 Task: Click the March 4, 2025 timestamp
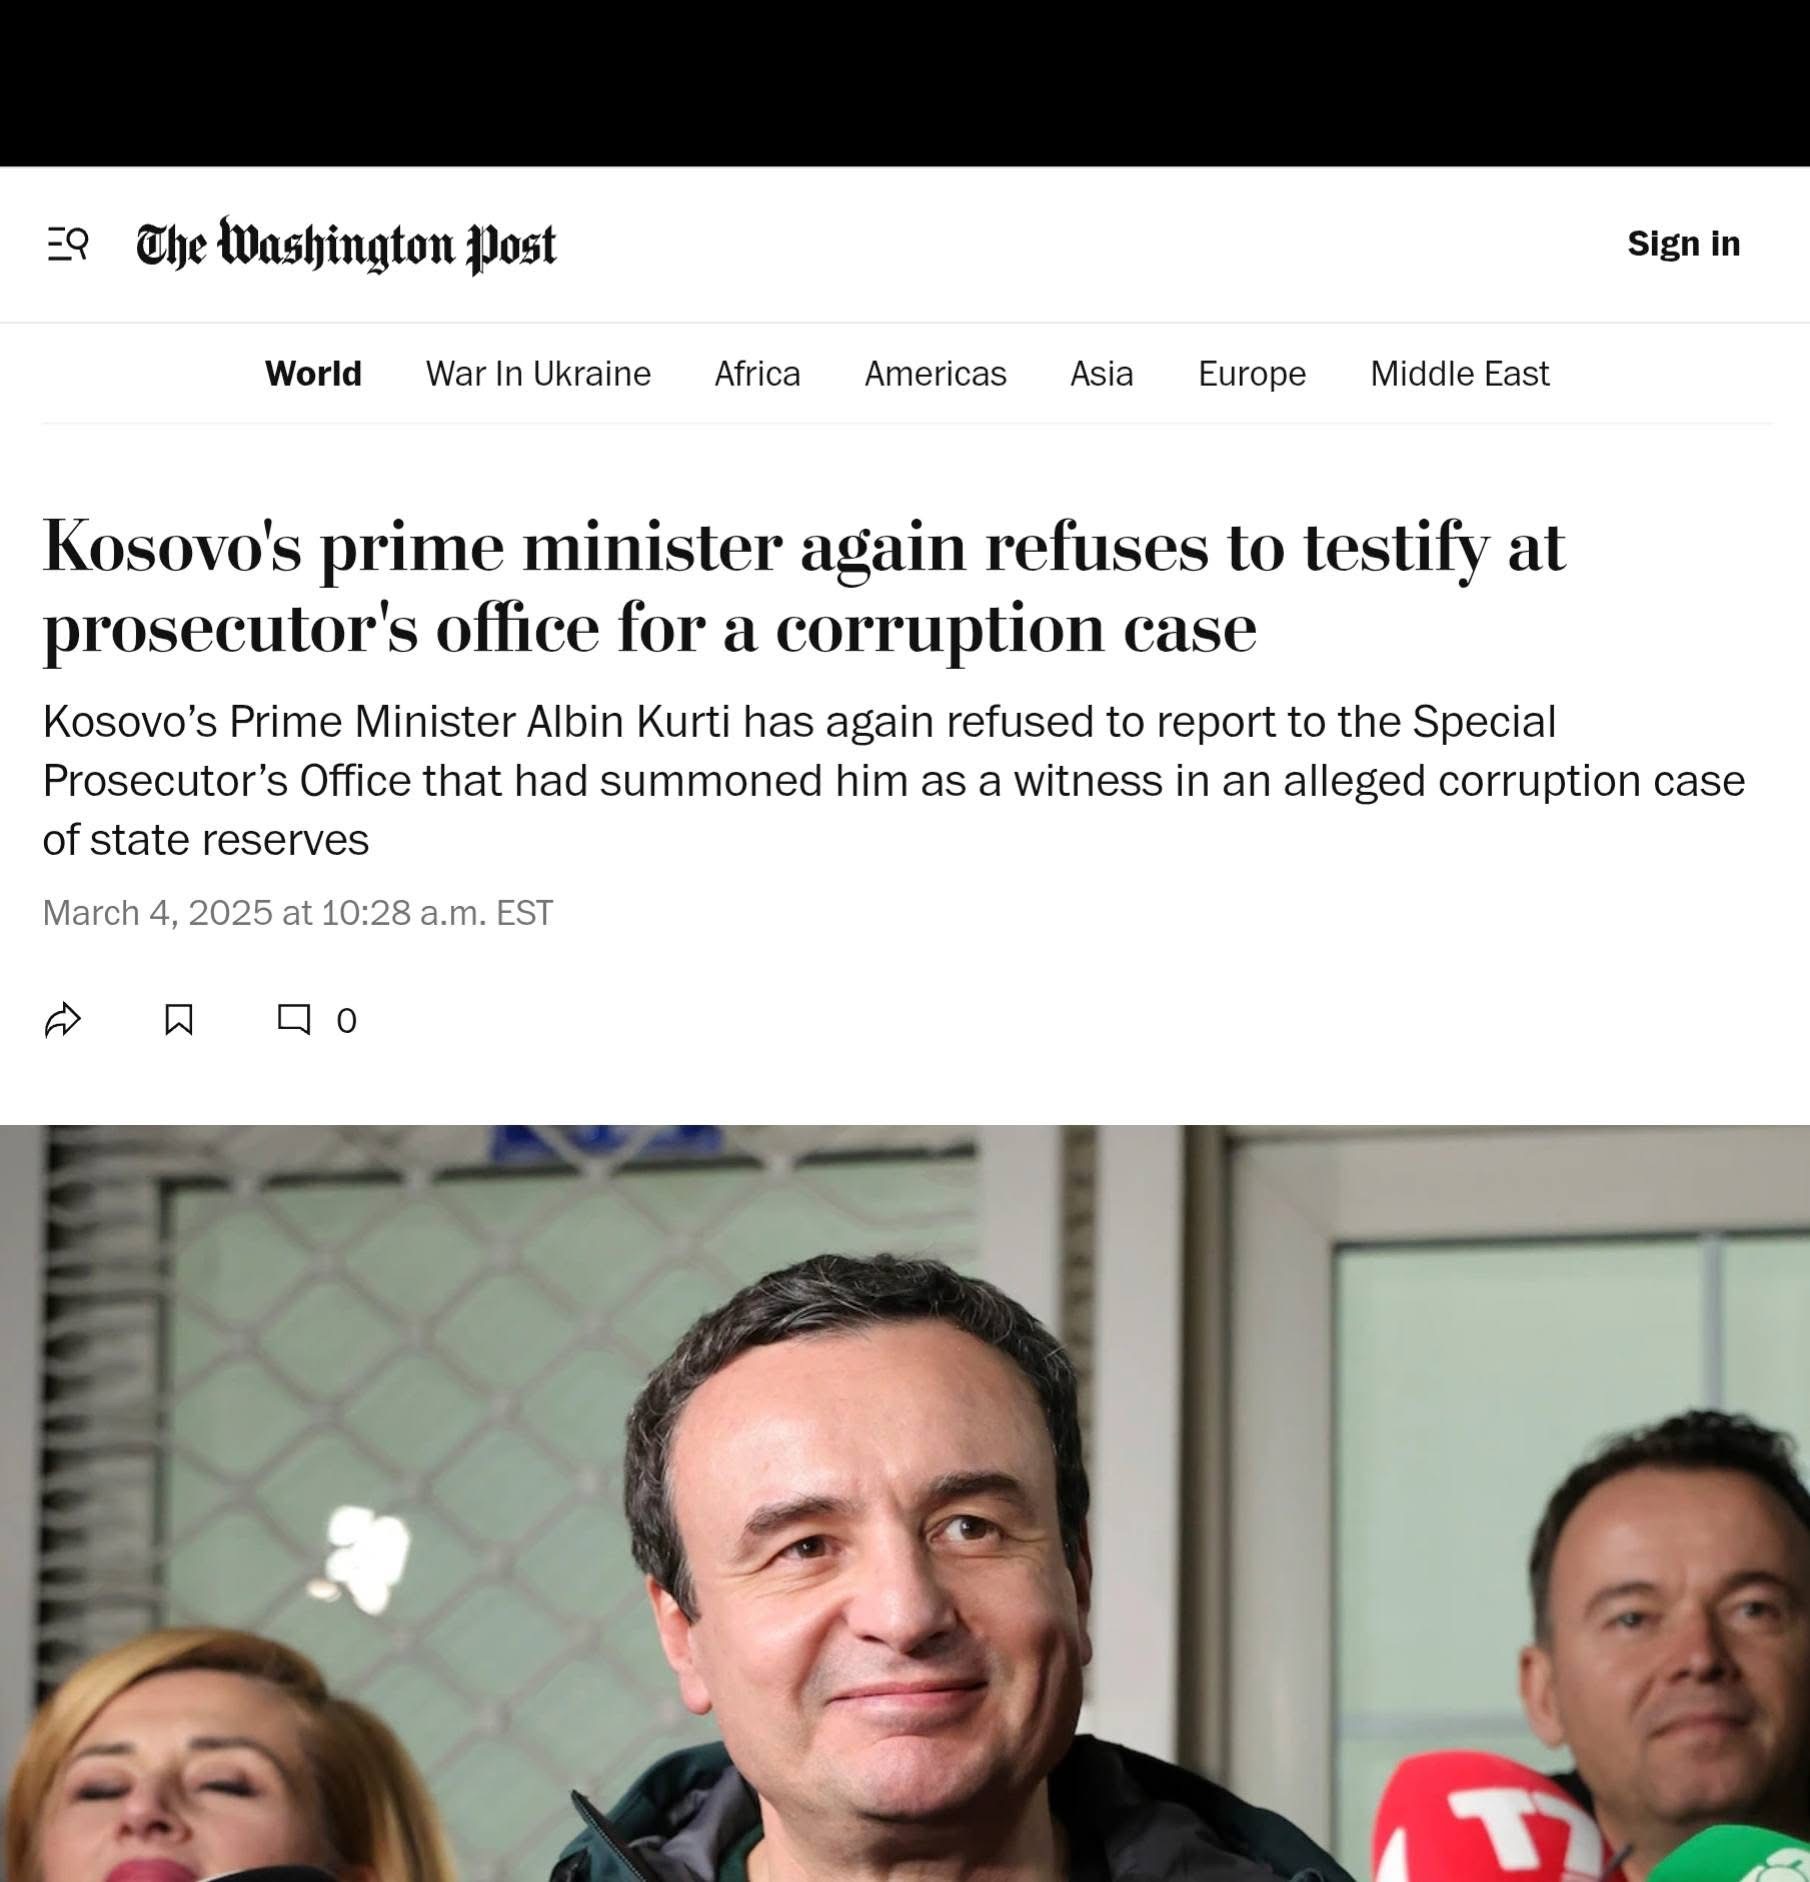click(297, 912)
